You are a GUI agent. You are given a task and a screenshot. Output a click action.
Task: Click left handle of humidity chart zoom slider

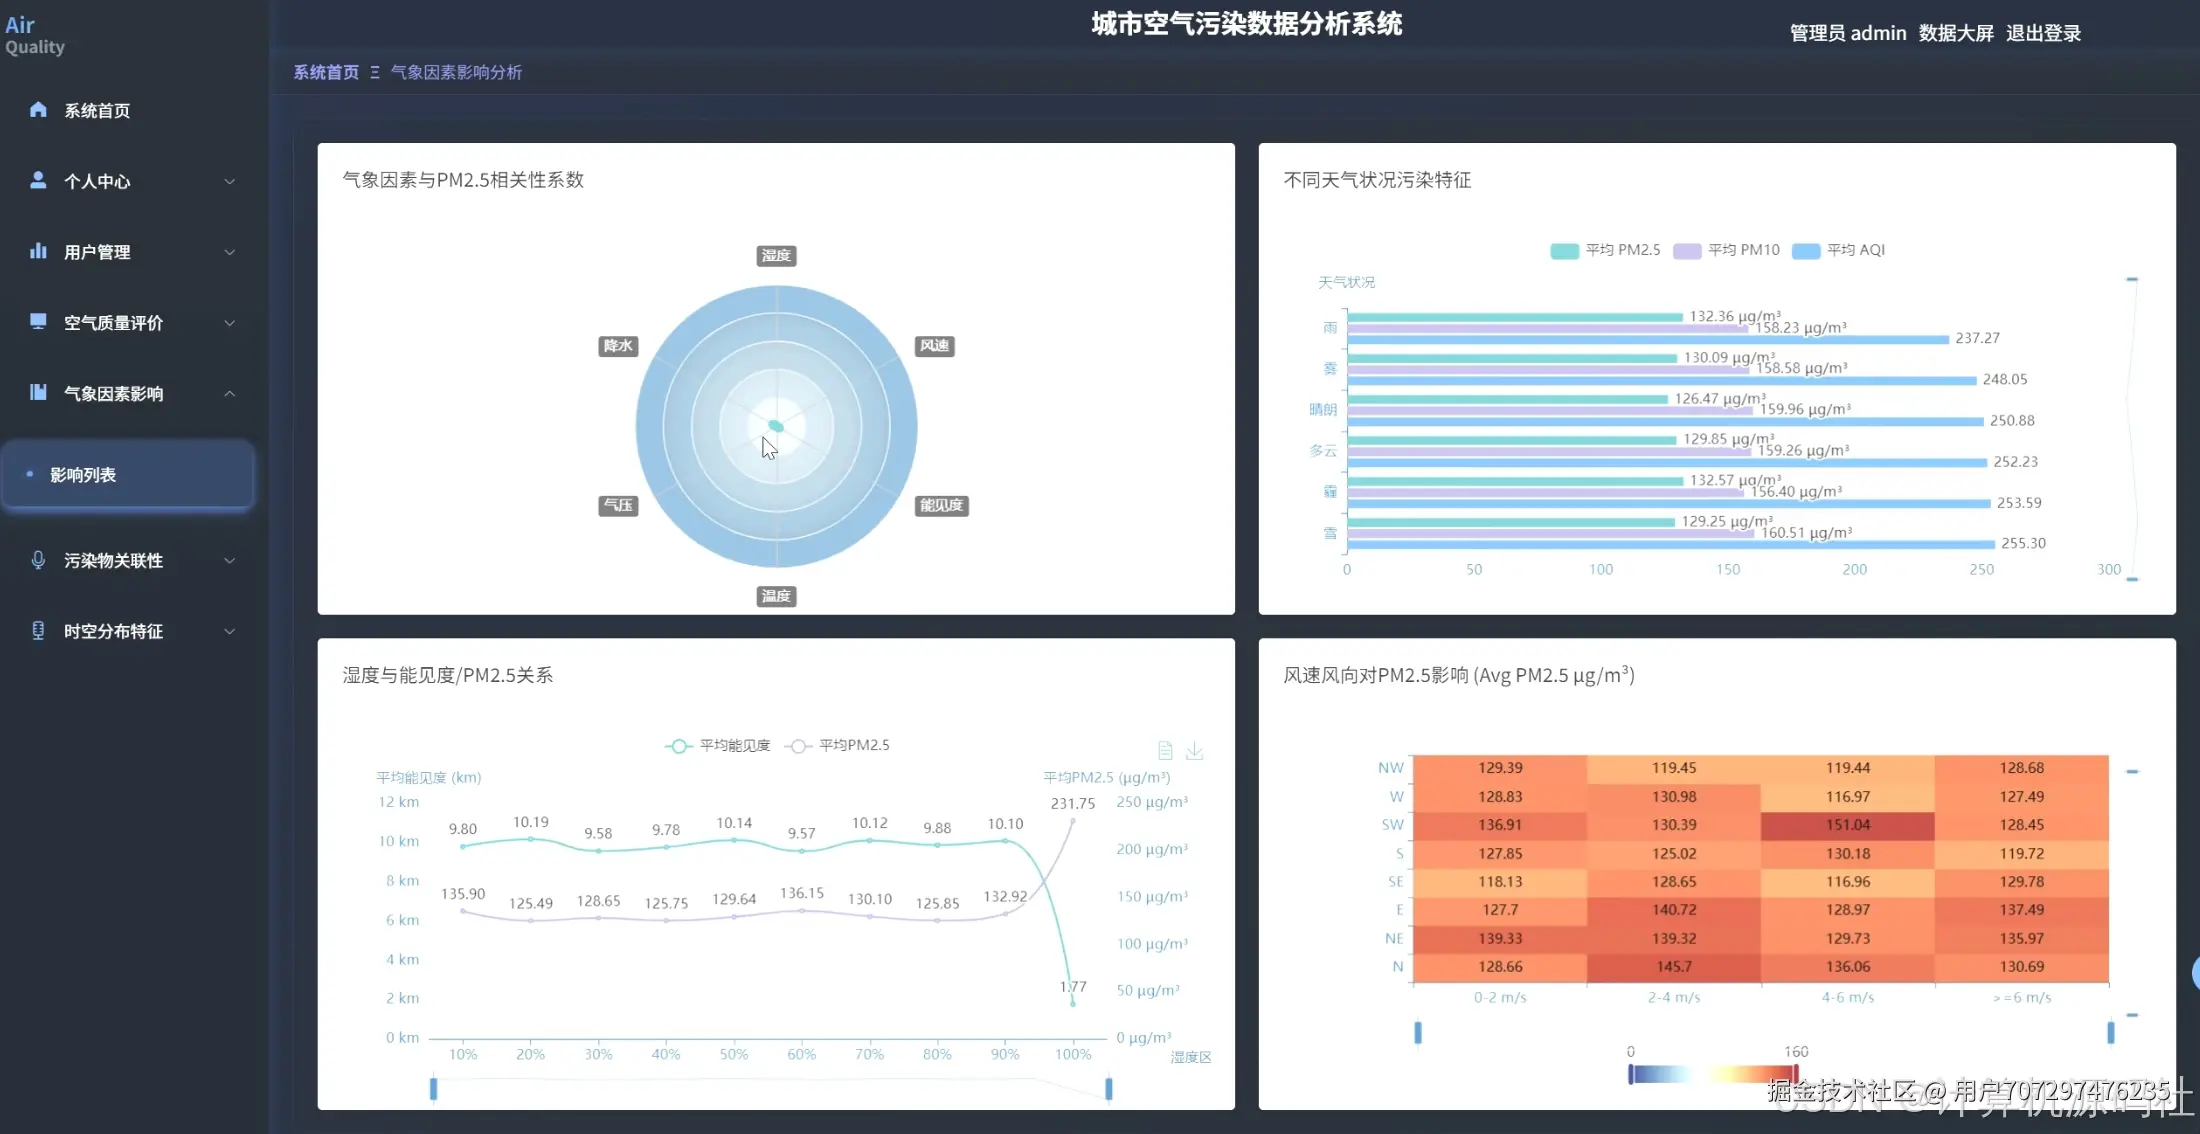point(433,1088)
